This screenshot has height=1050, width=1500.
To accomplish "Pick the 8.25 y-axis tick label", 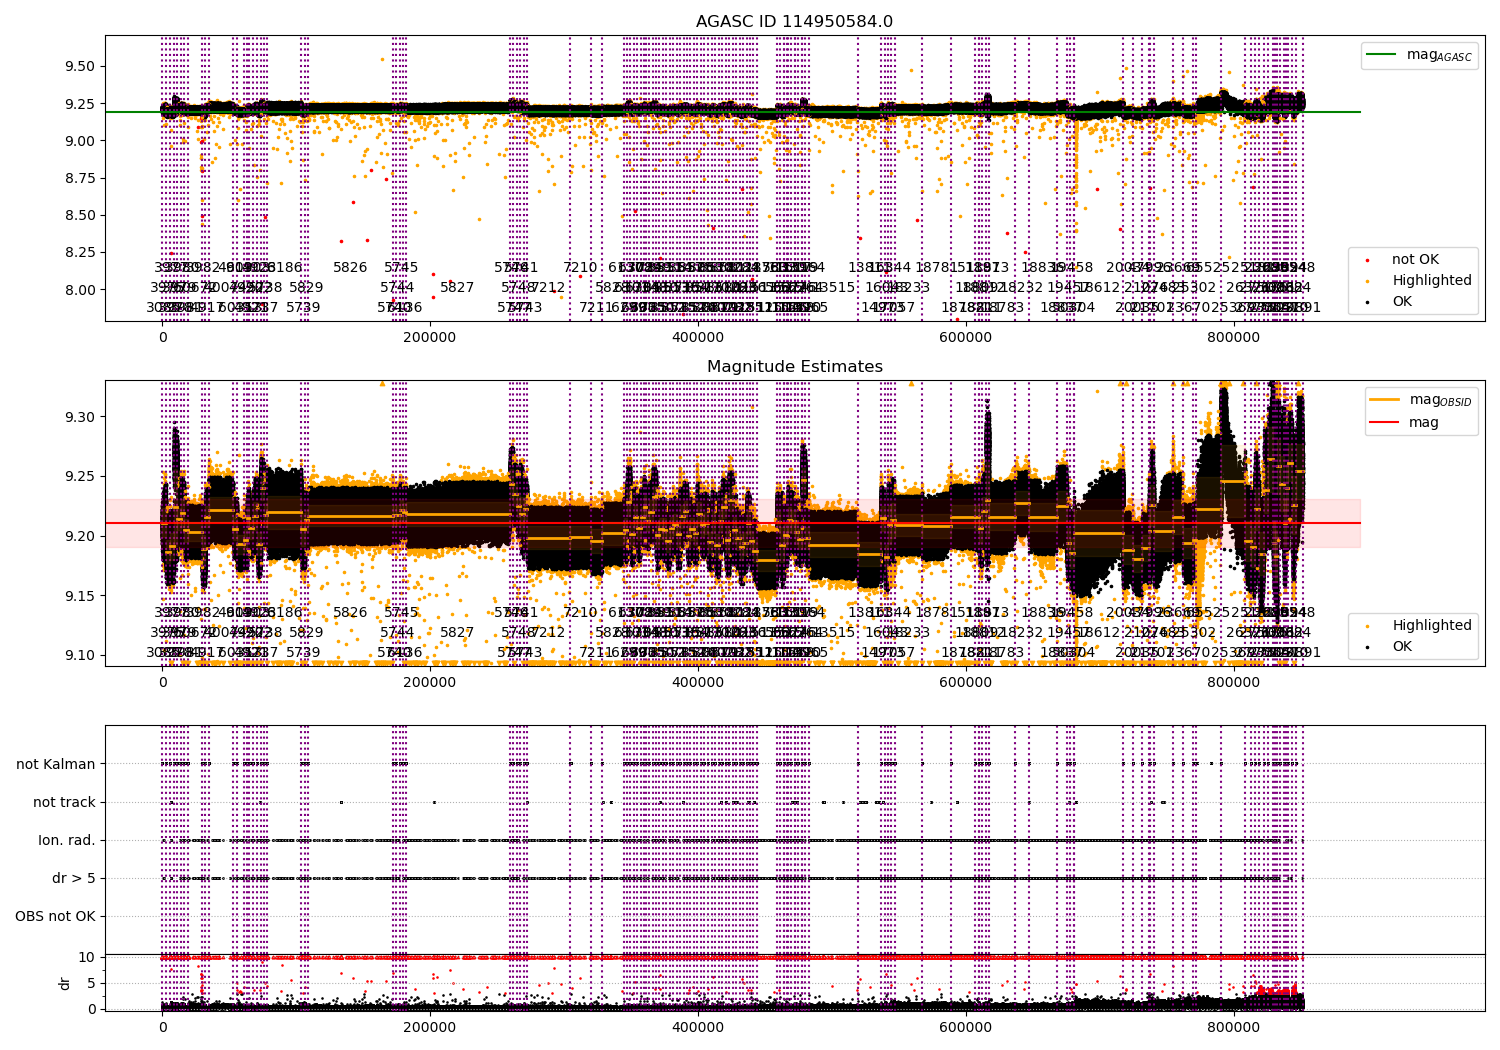I will [79, 253].
